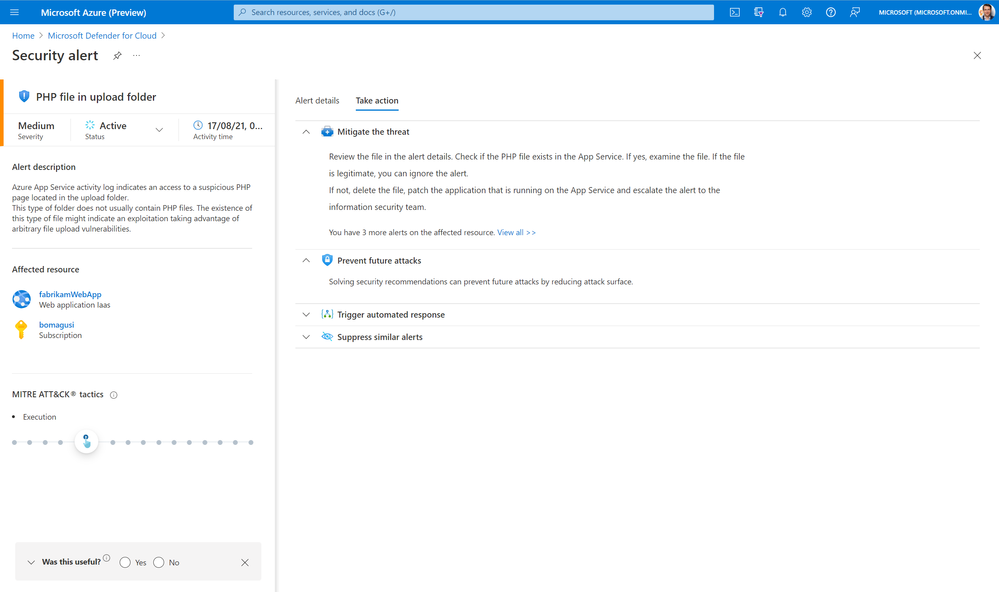
Task: Open the Feedback icon in top bar
Action: (x=854, y=12)
